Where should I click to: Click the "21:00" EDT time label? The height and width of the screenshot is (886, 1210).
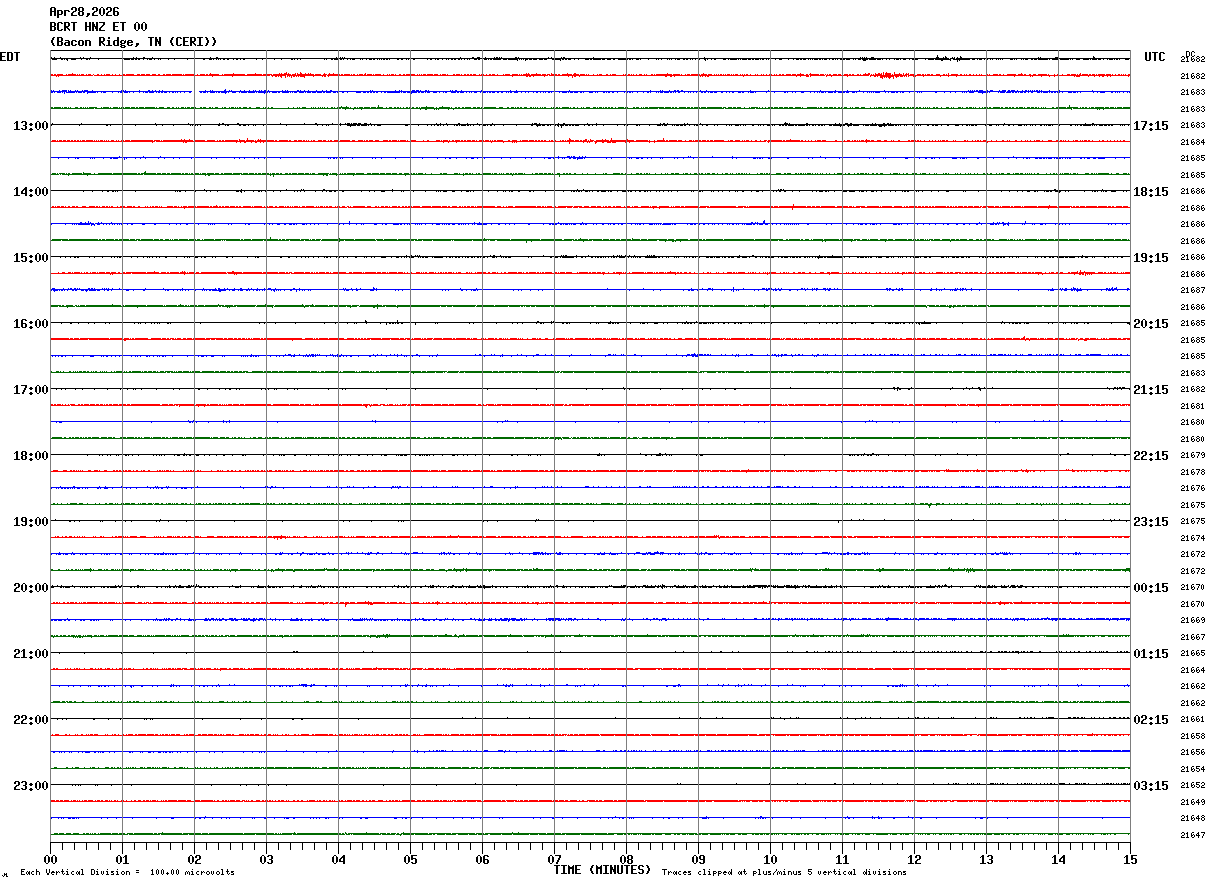pos(30,654)
